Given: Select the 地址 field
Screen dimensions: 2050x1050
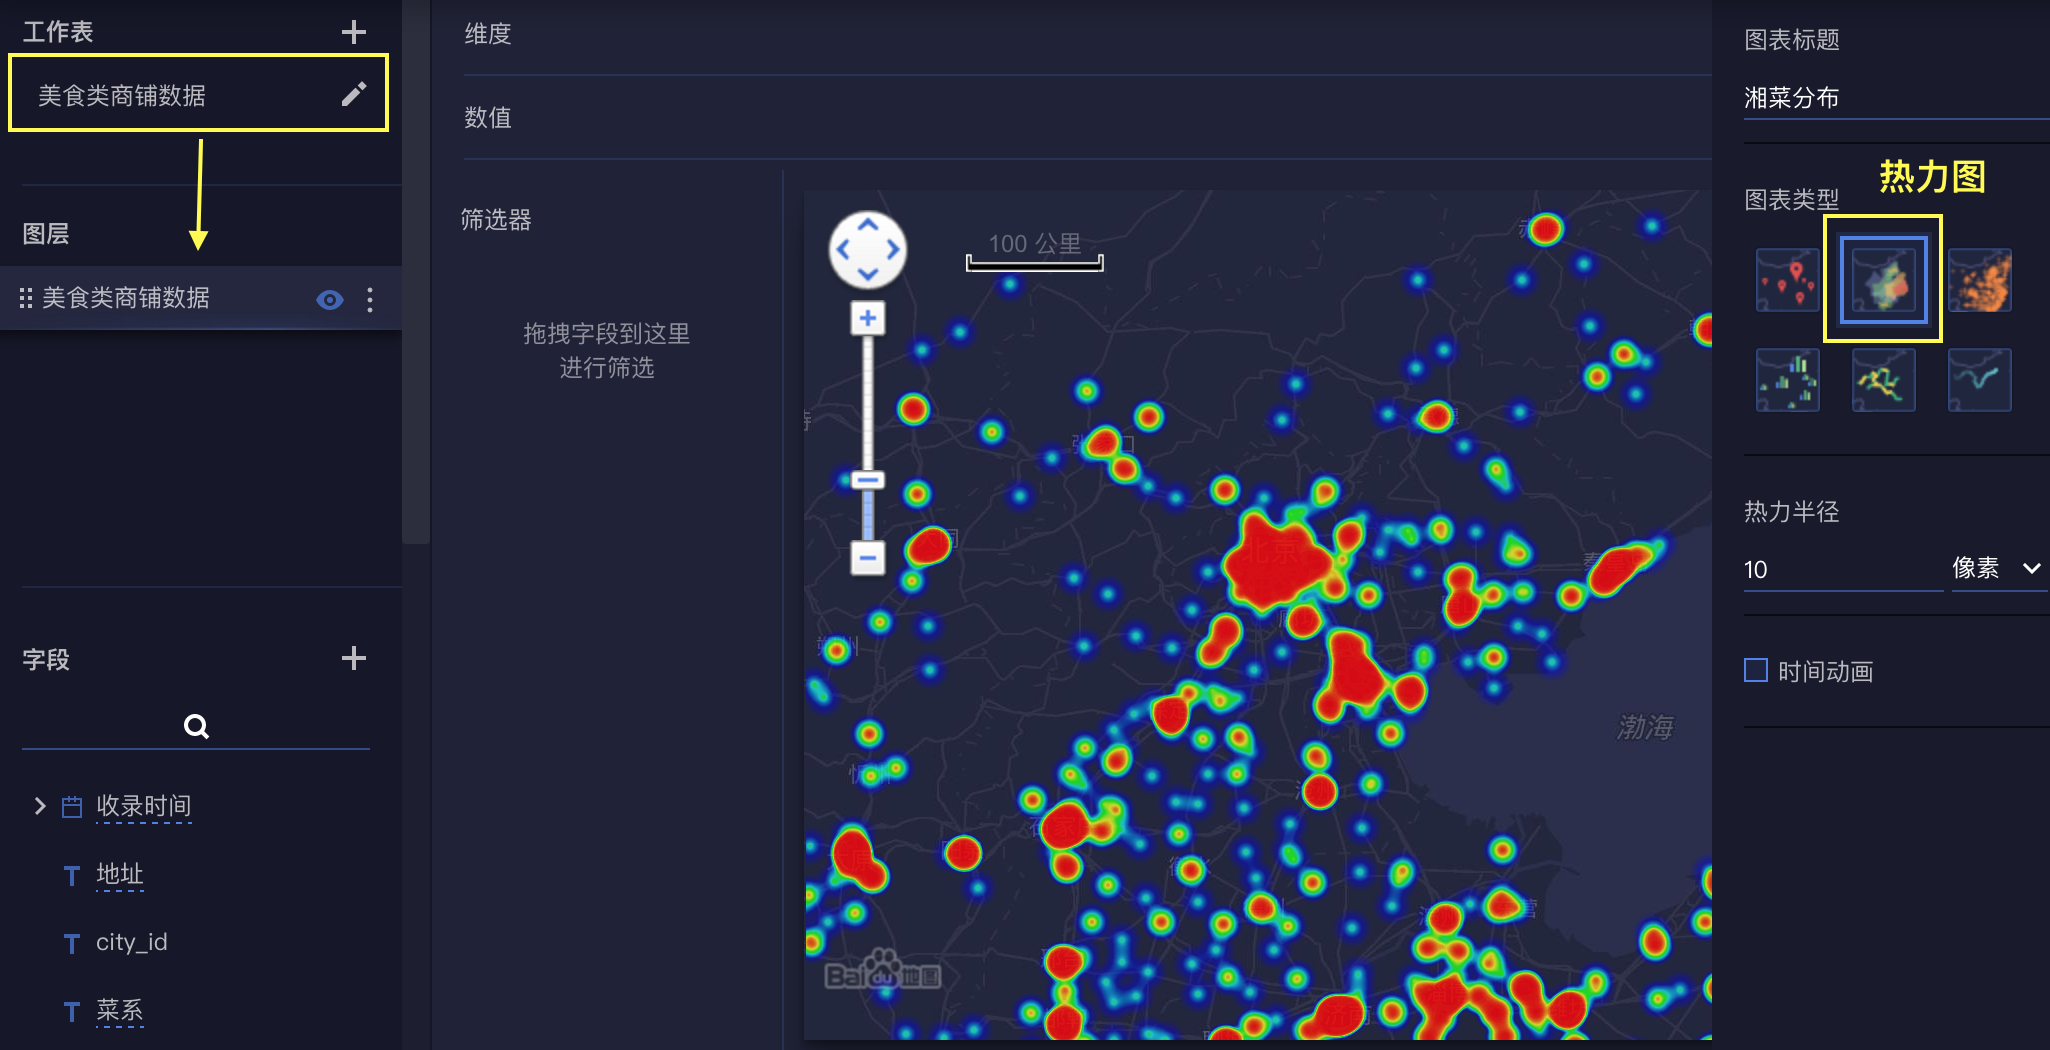Looking at the screenshot, I should [120, 875].
